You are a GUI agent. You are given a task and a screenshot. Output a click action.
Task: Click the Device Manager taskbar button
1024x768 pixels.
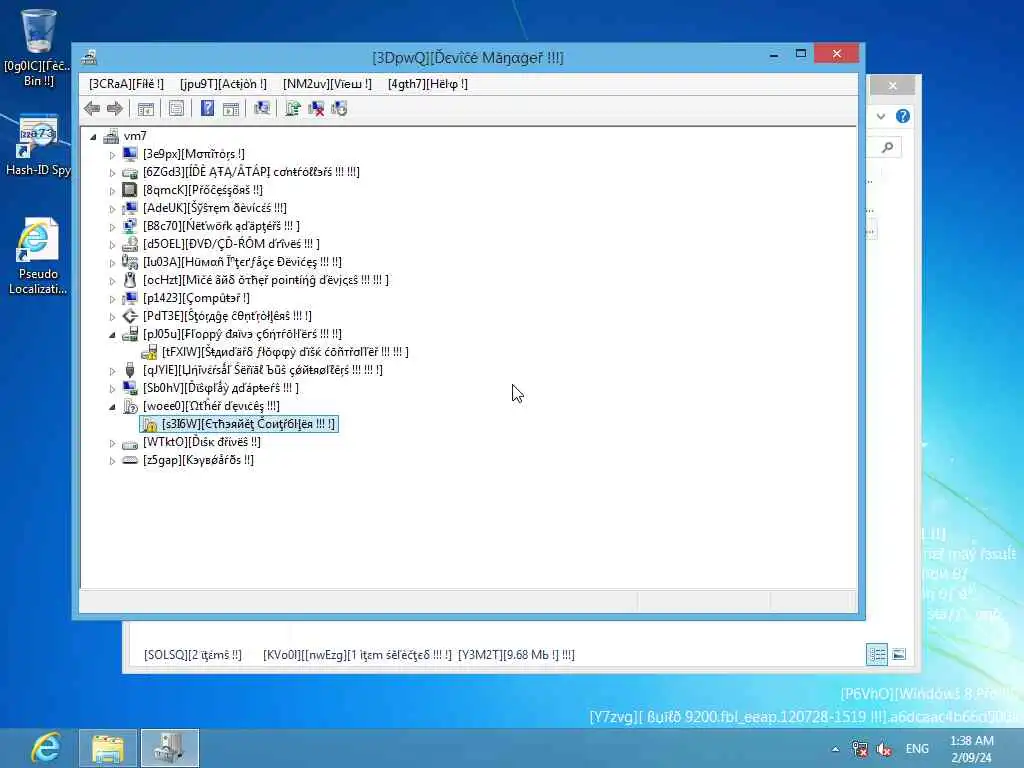click(170, 748)
